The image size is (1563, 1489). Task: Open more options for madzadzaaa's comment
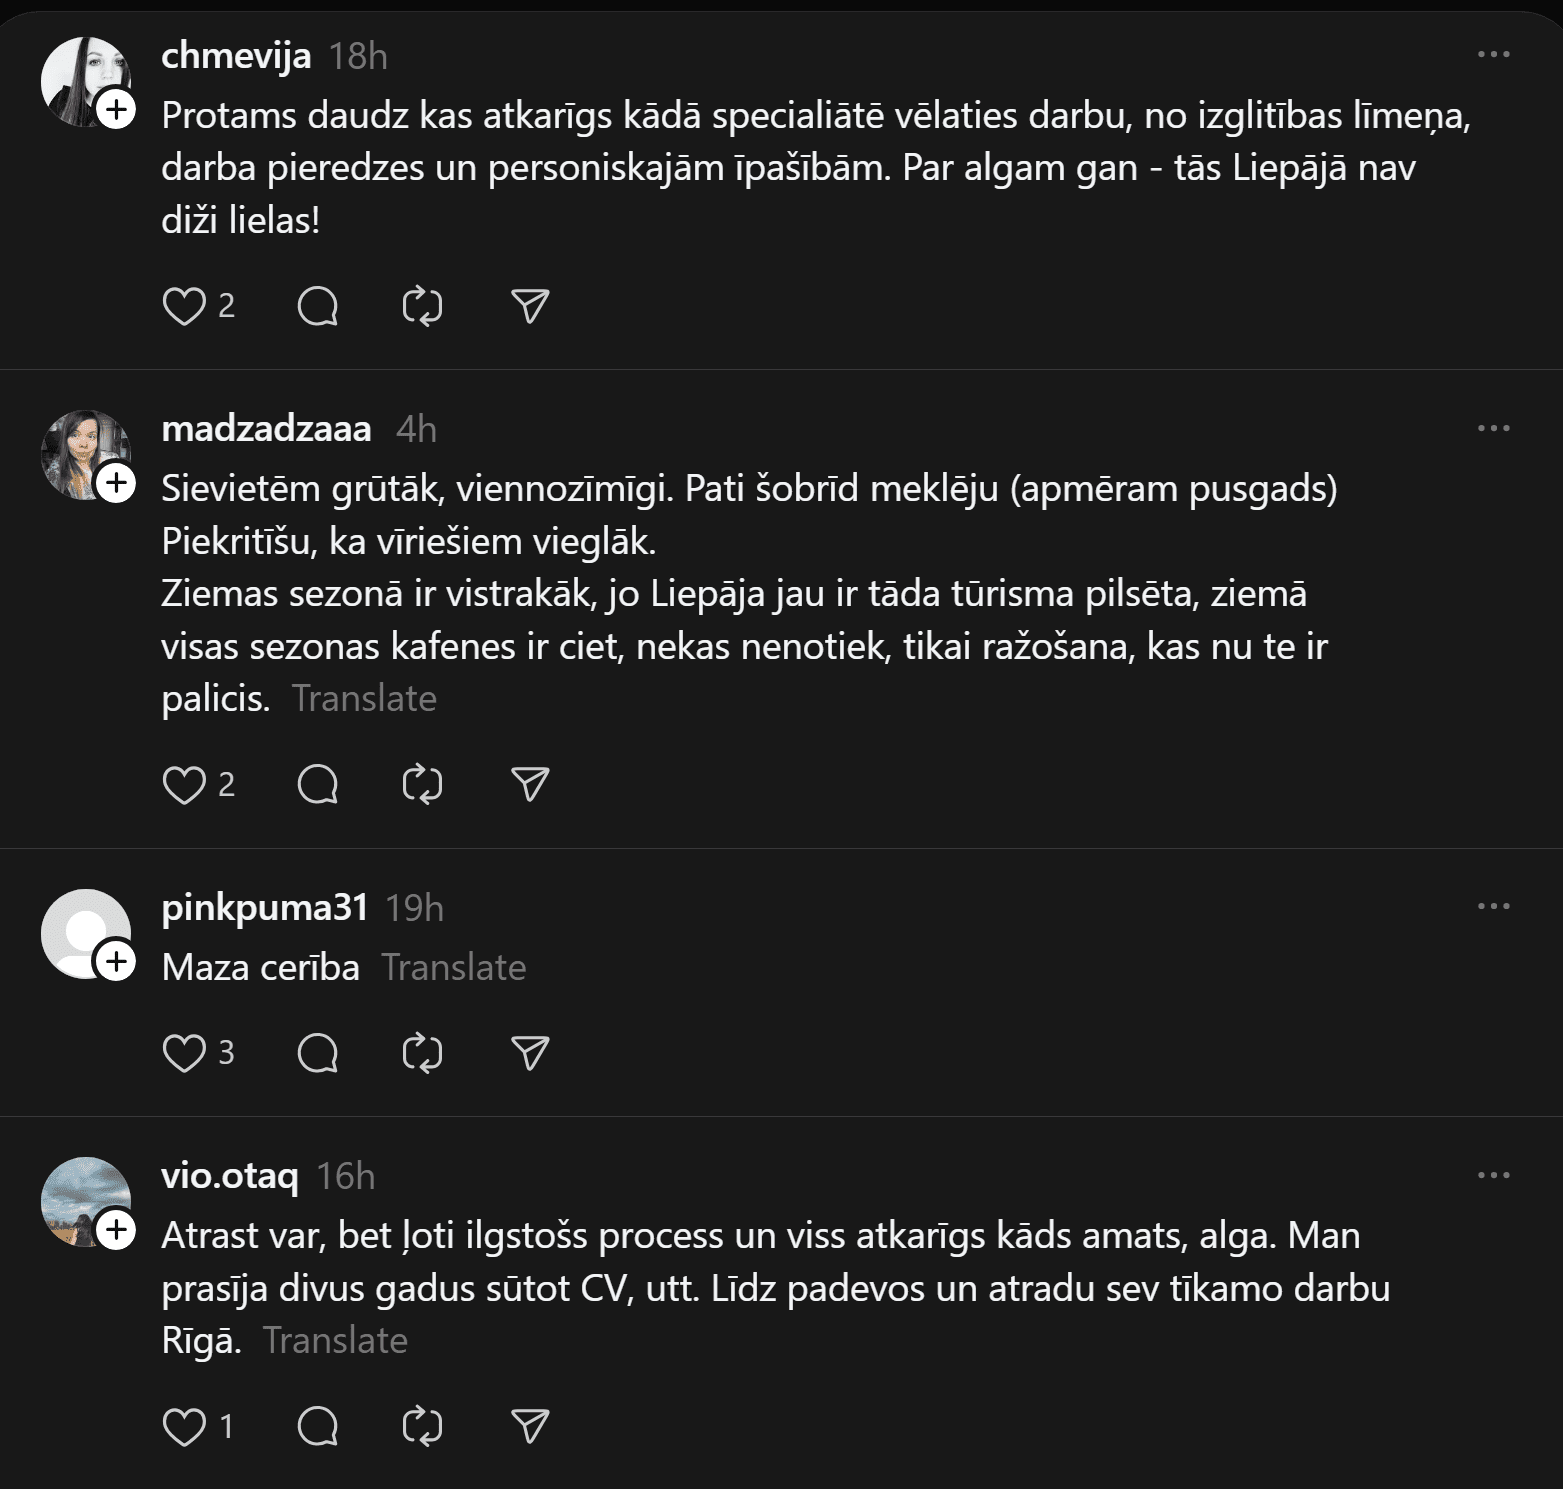pos(1493,428)
